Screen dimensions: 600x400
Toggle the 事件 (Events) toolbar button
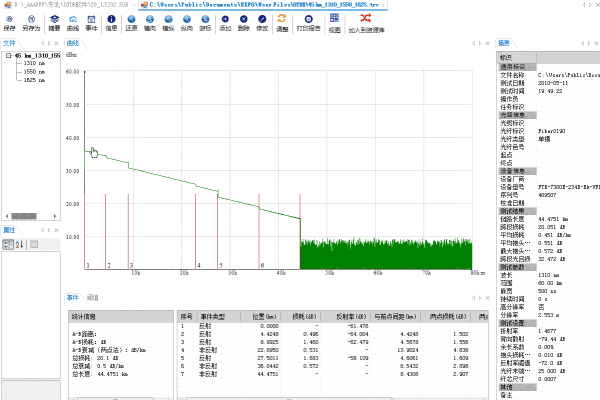[91, 22]
